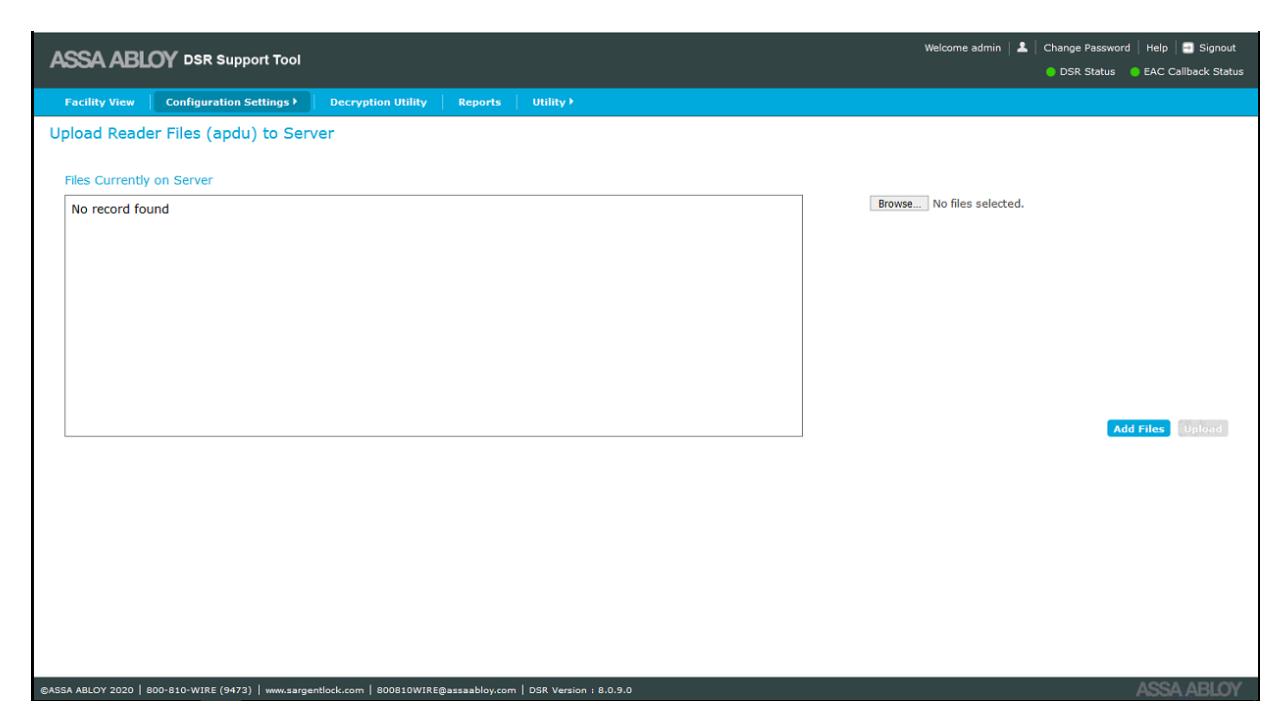Click the Add Files button
Image resolution: width=1286 pixels, height=722 pixels.
click(1138, 429)
